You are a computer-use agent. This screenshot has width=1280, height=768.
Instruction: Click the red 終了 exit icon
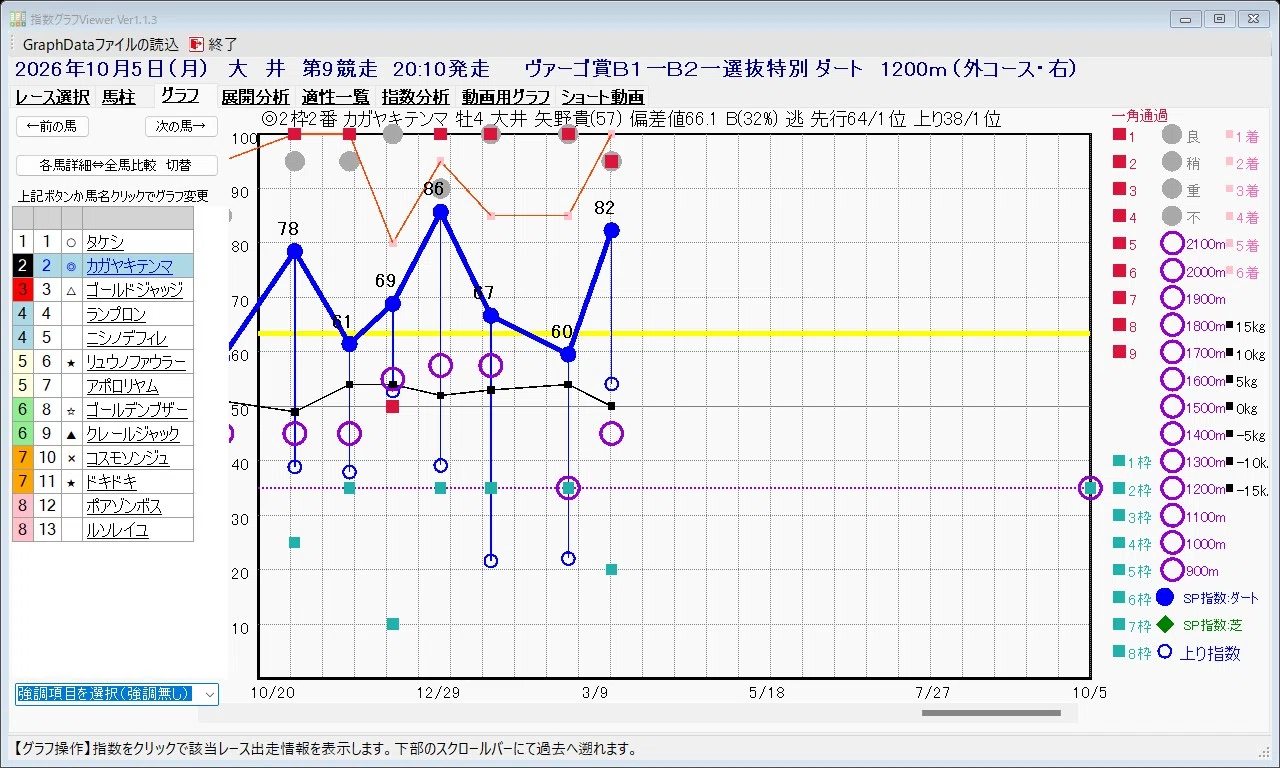tap(196, 44)
